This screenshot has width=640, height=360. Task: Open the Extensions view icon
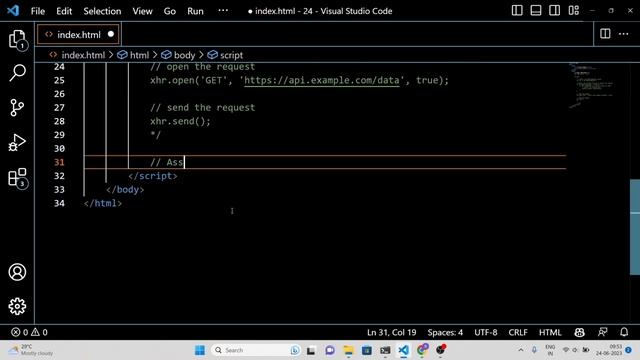coord(17,178)
